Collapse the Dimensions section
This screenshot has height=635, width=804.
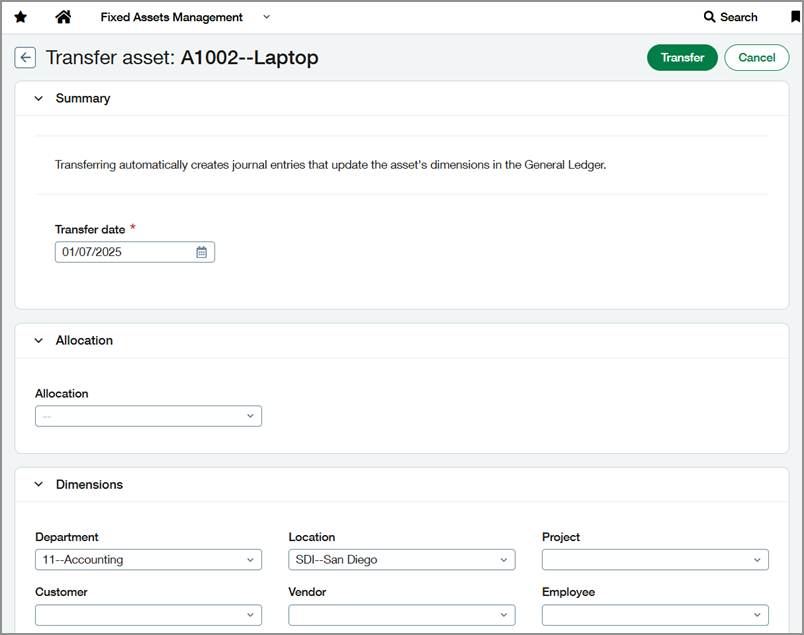[38, 484]
